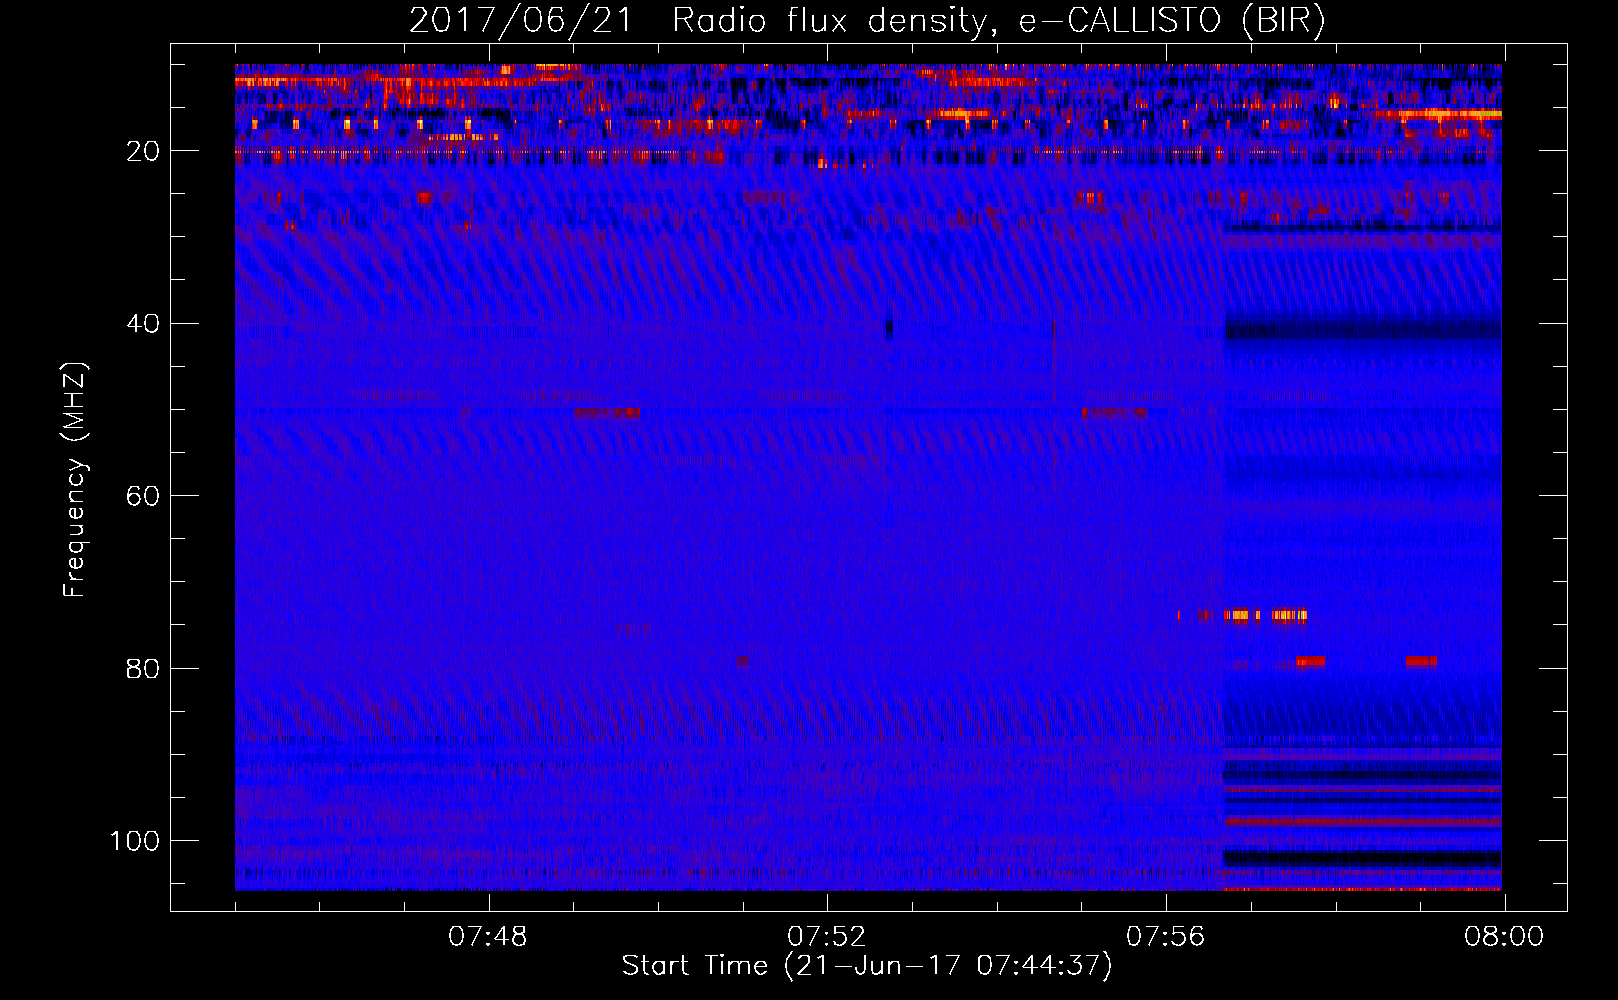Click the 07:56 time tick label
Image resolution: width=1618 pixels, height=1000 pixels.
pyautogui.click(x=1166, y=937)
